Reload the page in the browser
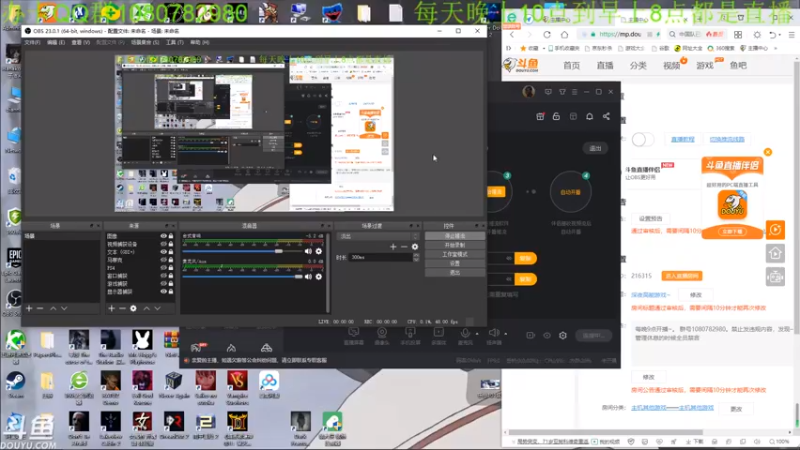The width and height of the screenshot is (800, 450). 547,35
